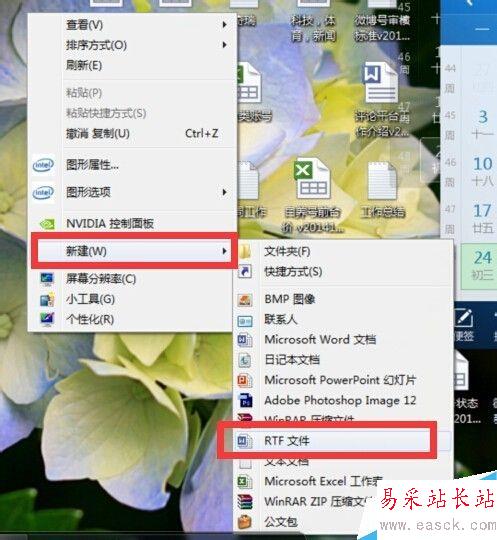This screenshot has height=540, width=497.
Task: Click the contact card icon beside 联系人
Action: 245,320
